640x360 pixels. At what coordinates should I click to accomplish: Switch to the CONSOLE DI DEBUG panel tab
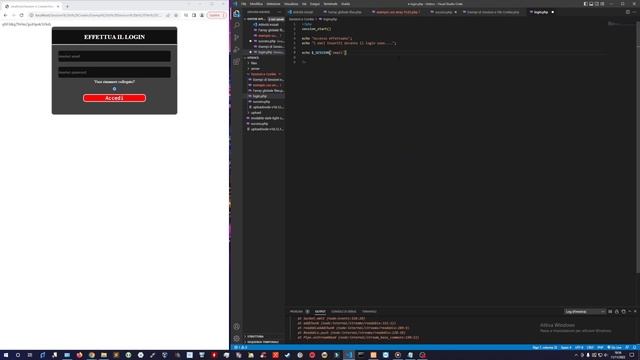(343, 311)
